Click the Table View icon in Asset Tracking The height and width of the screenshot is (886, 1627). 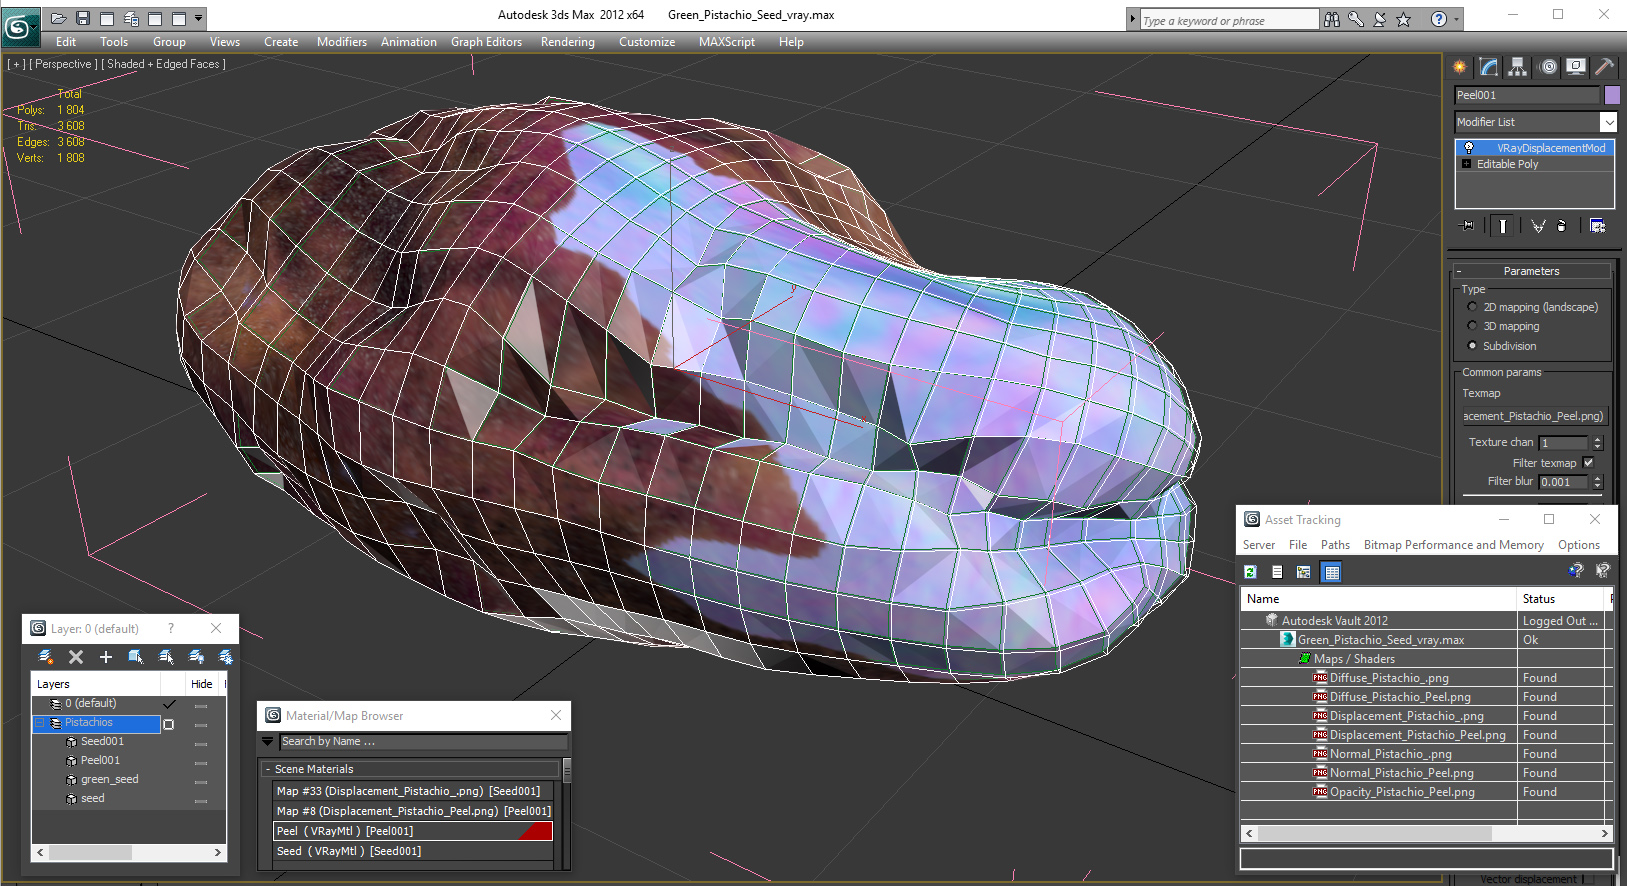(x=1331, y=572)
